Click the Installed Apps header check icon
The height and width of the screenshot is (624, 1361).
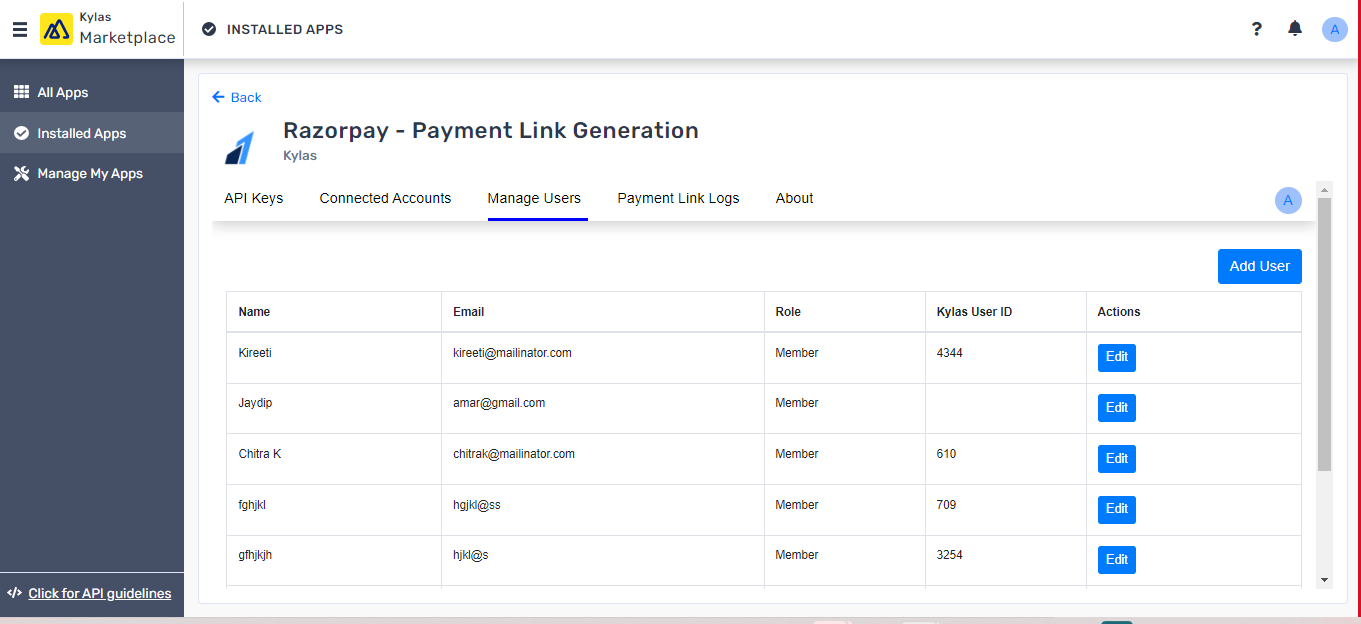click(x=209, y=29)
